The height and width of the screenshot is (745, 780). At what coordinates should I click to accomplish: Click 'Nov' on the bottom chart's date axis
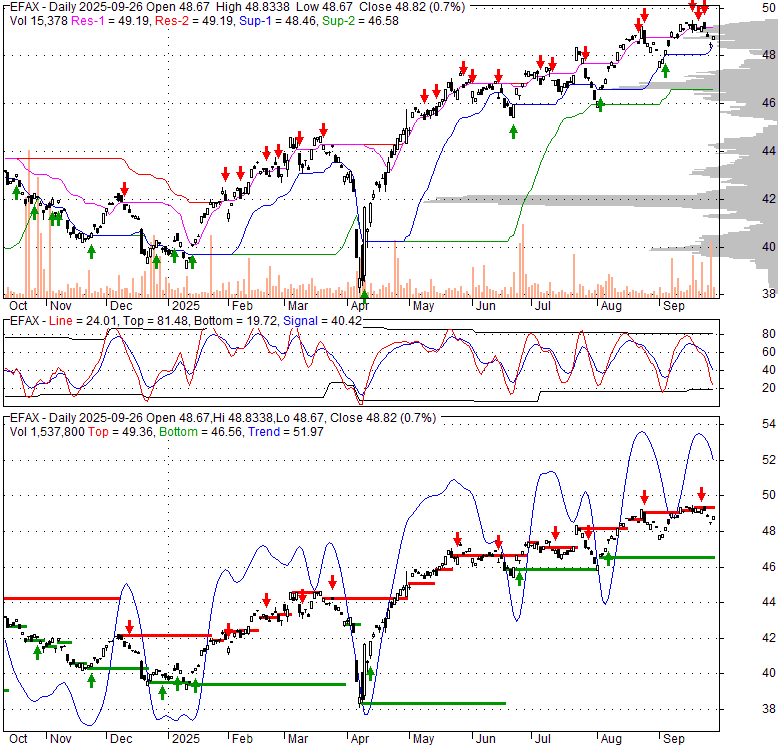click(x=61, y=739)
